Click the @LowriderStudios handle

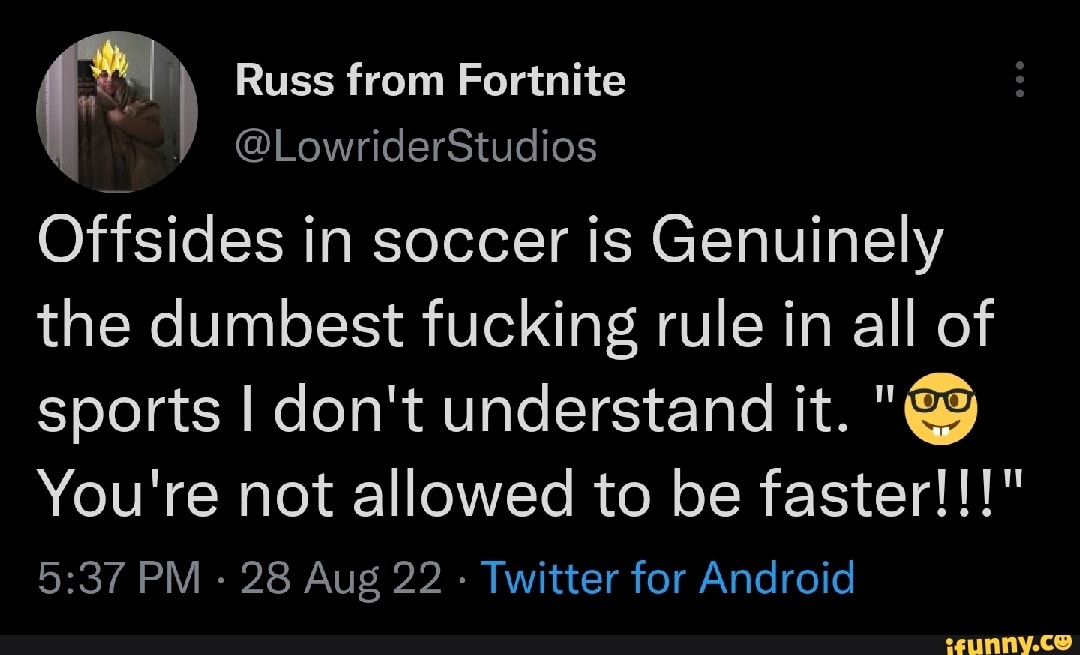click(x=415, y=147)
